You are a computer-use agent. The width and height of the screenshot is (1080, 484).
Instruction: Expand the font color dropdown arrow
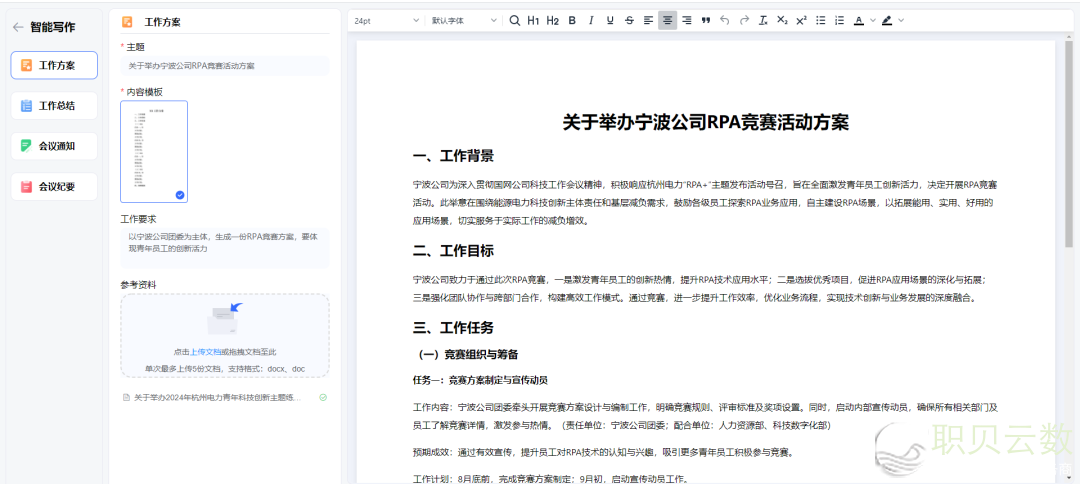[872, 20]
